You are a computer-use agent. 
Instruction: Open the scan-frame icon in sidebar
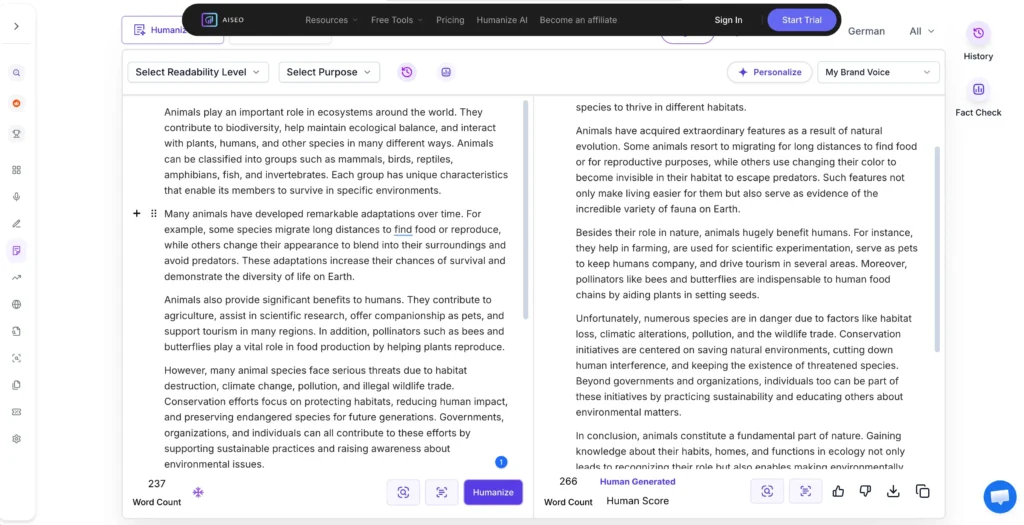pyautogui.click(x=16, y=358)
